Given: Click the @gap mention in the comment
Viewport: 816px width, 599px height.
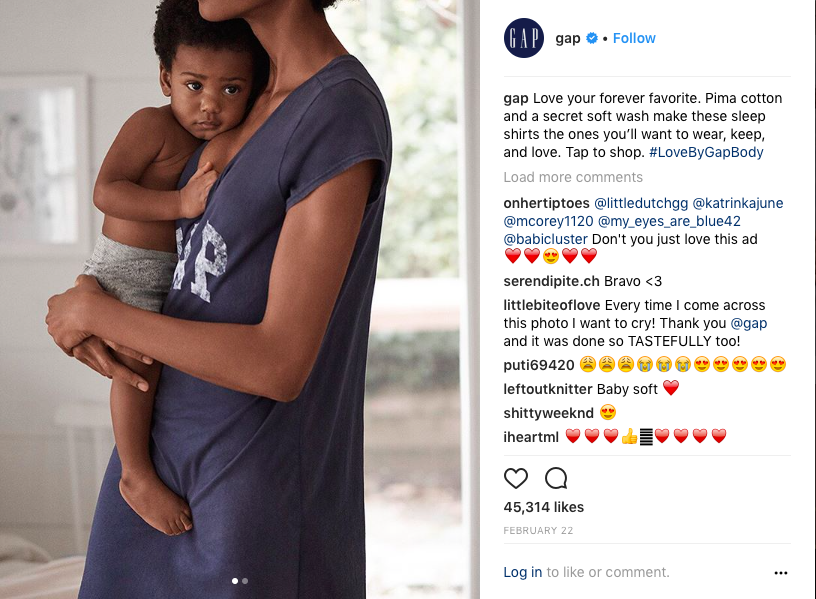Looking at the screenshot, I should pos(749,323).
